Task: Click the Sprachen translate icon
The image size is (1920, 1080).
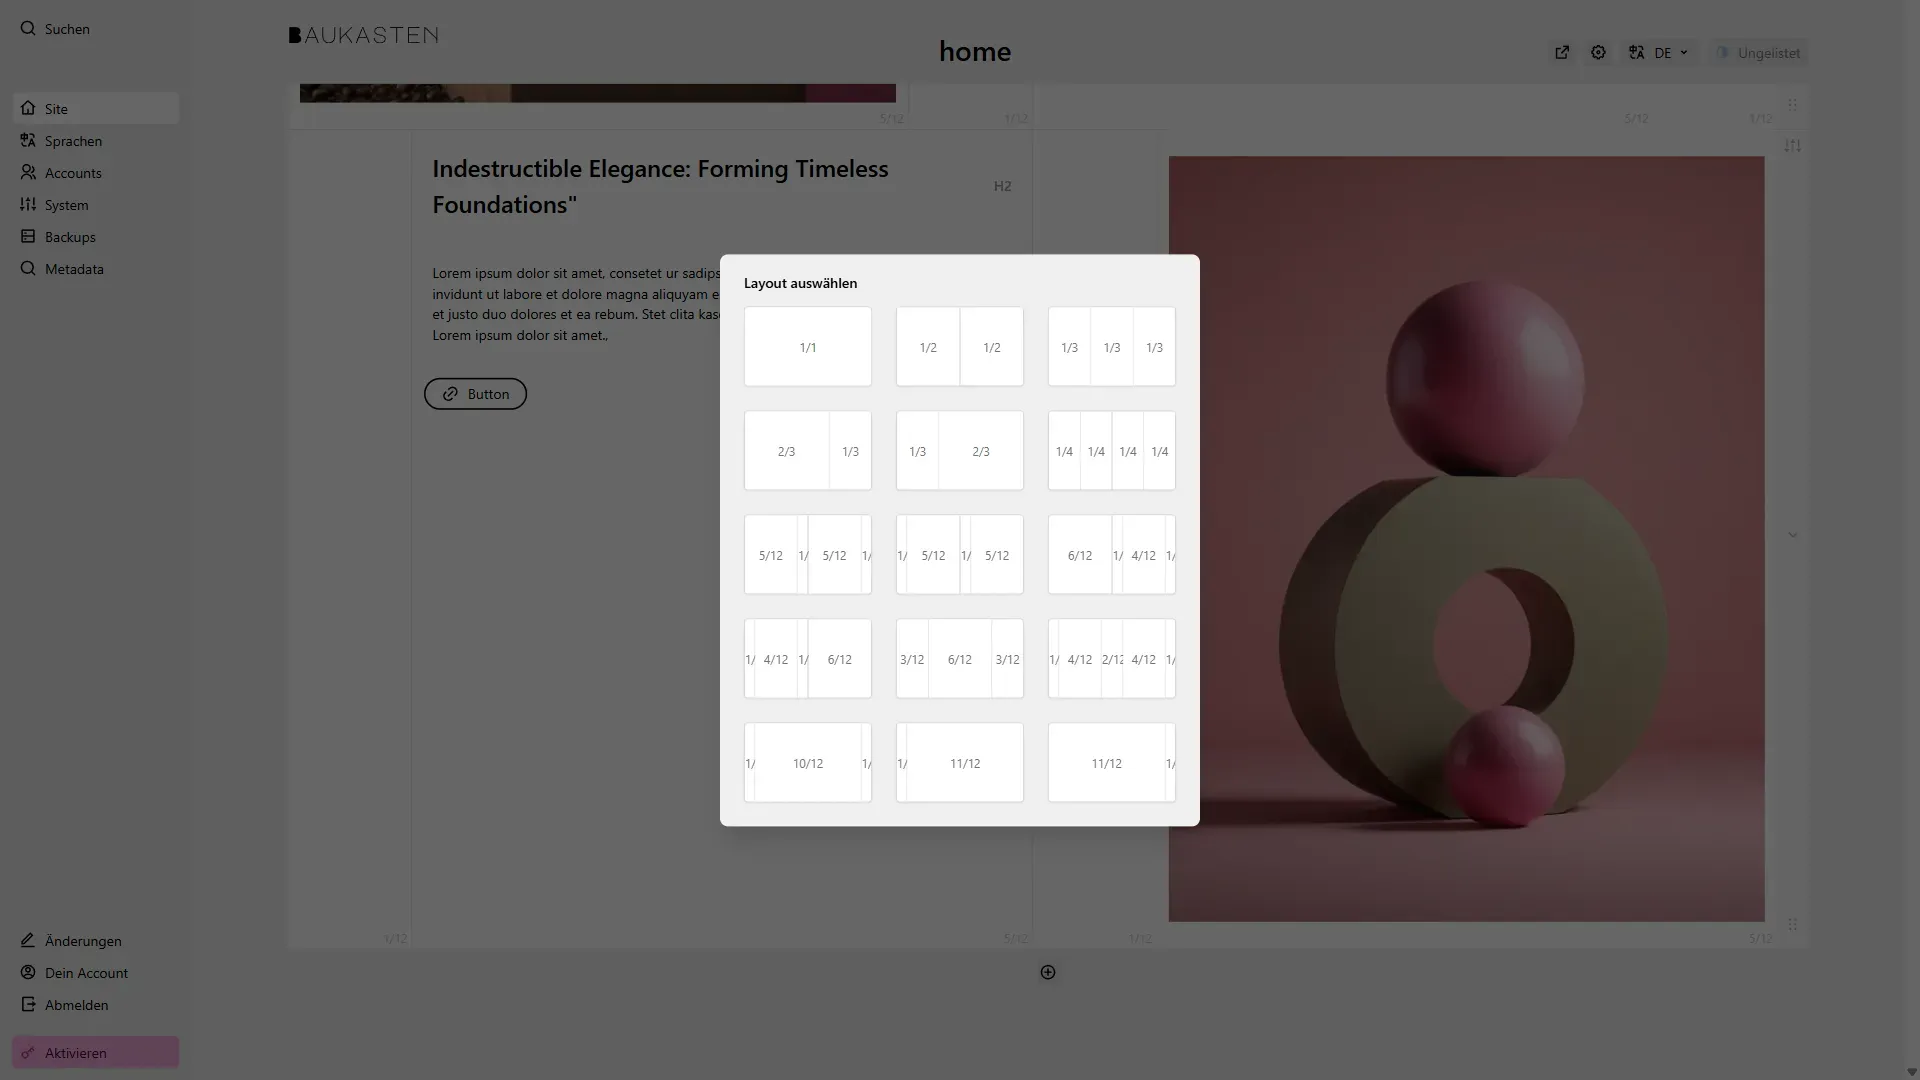Action: pyautogui.click(x=28, y=141)
